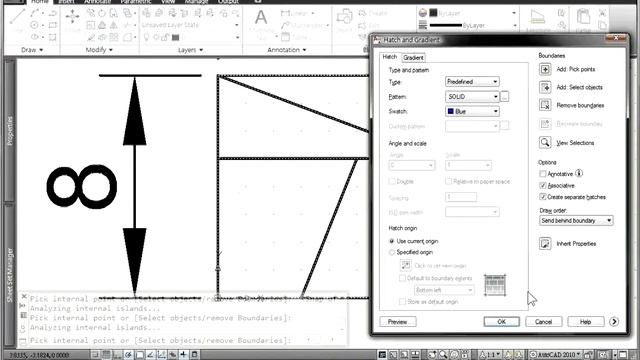
Task: Check Default to boundary extents
Action: [402, 278]
